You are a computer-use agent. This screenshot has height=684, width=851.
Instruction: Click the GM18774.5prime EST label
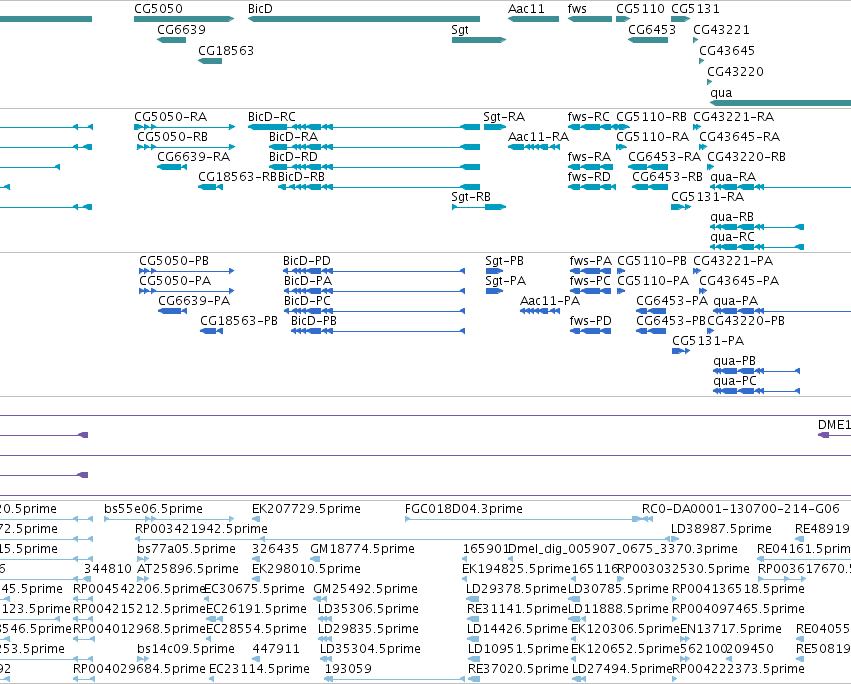pos(362,549)
